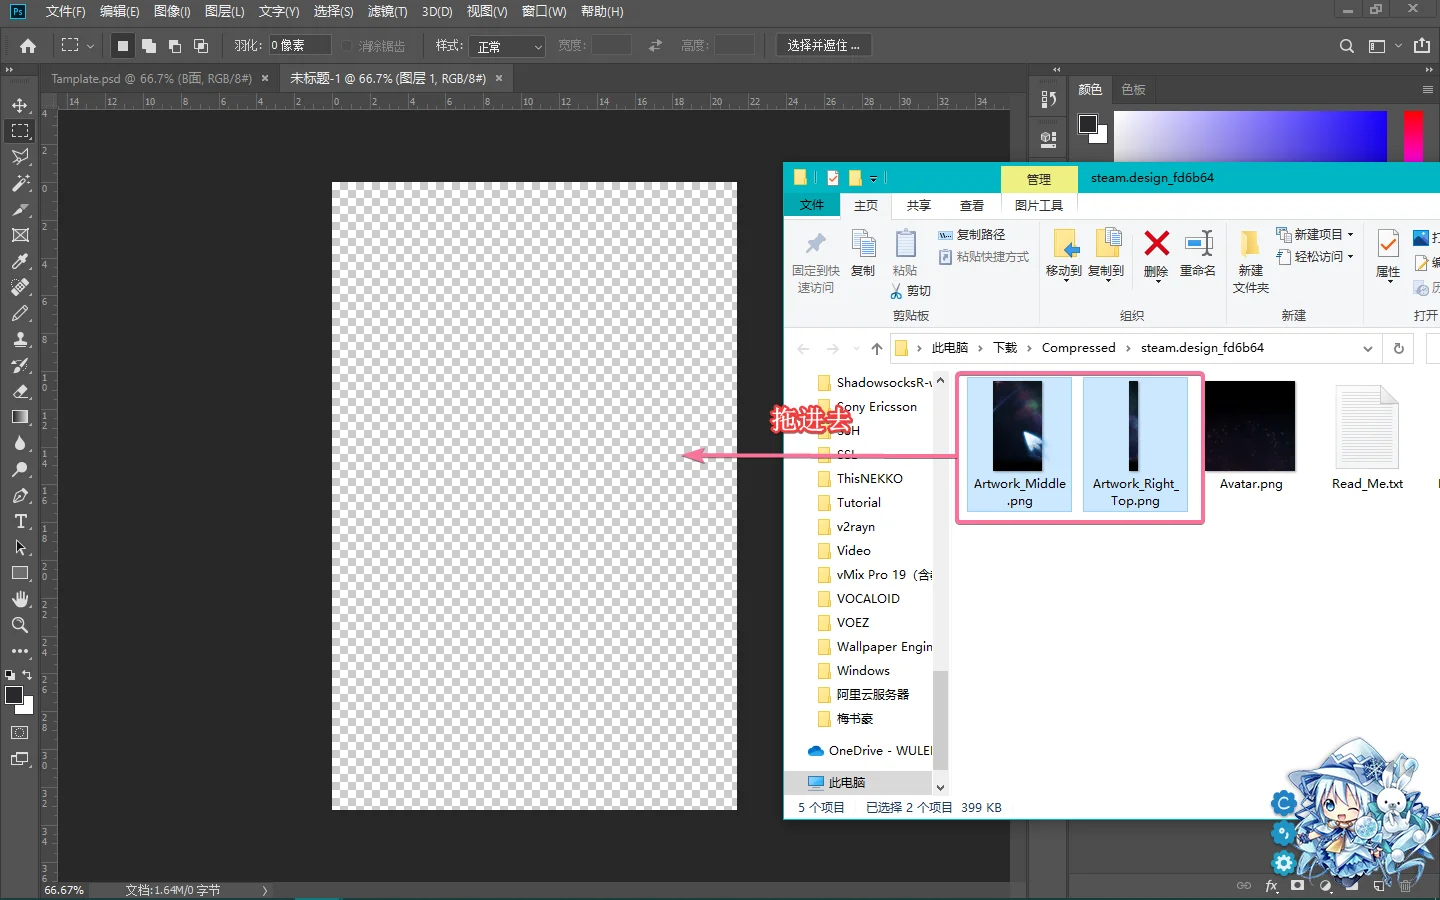This screenshot has width=1440, height=900.
Task: Switch to the 色板 panel tab
Action: [1133, 90]
